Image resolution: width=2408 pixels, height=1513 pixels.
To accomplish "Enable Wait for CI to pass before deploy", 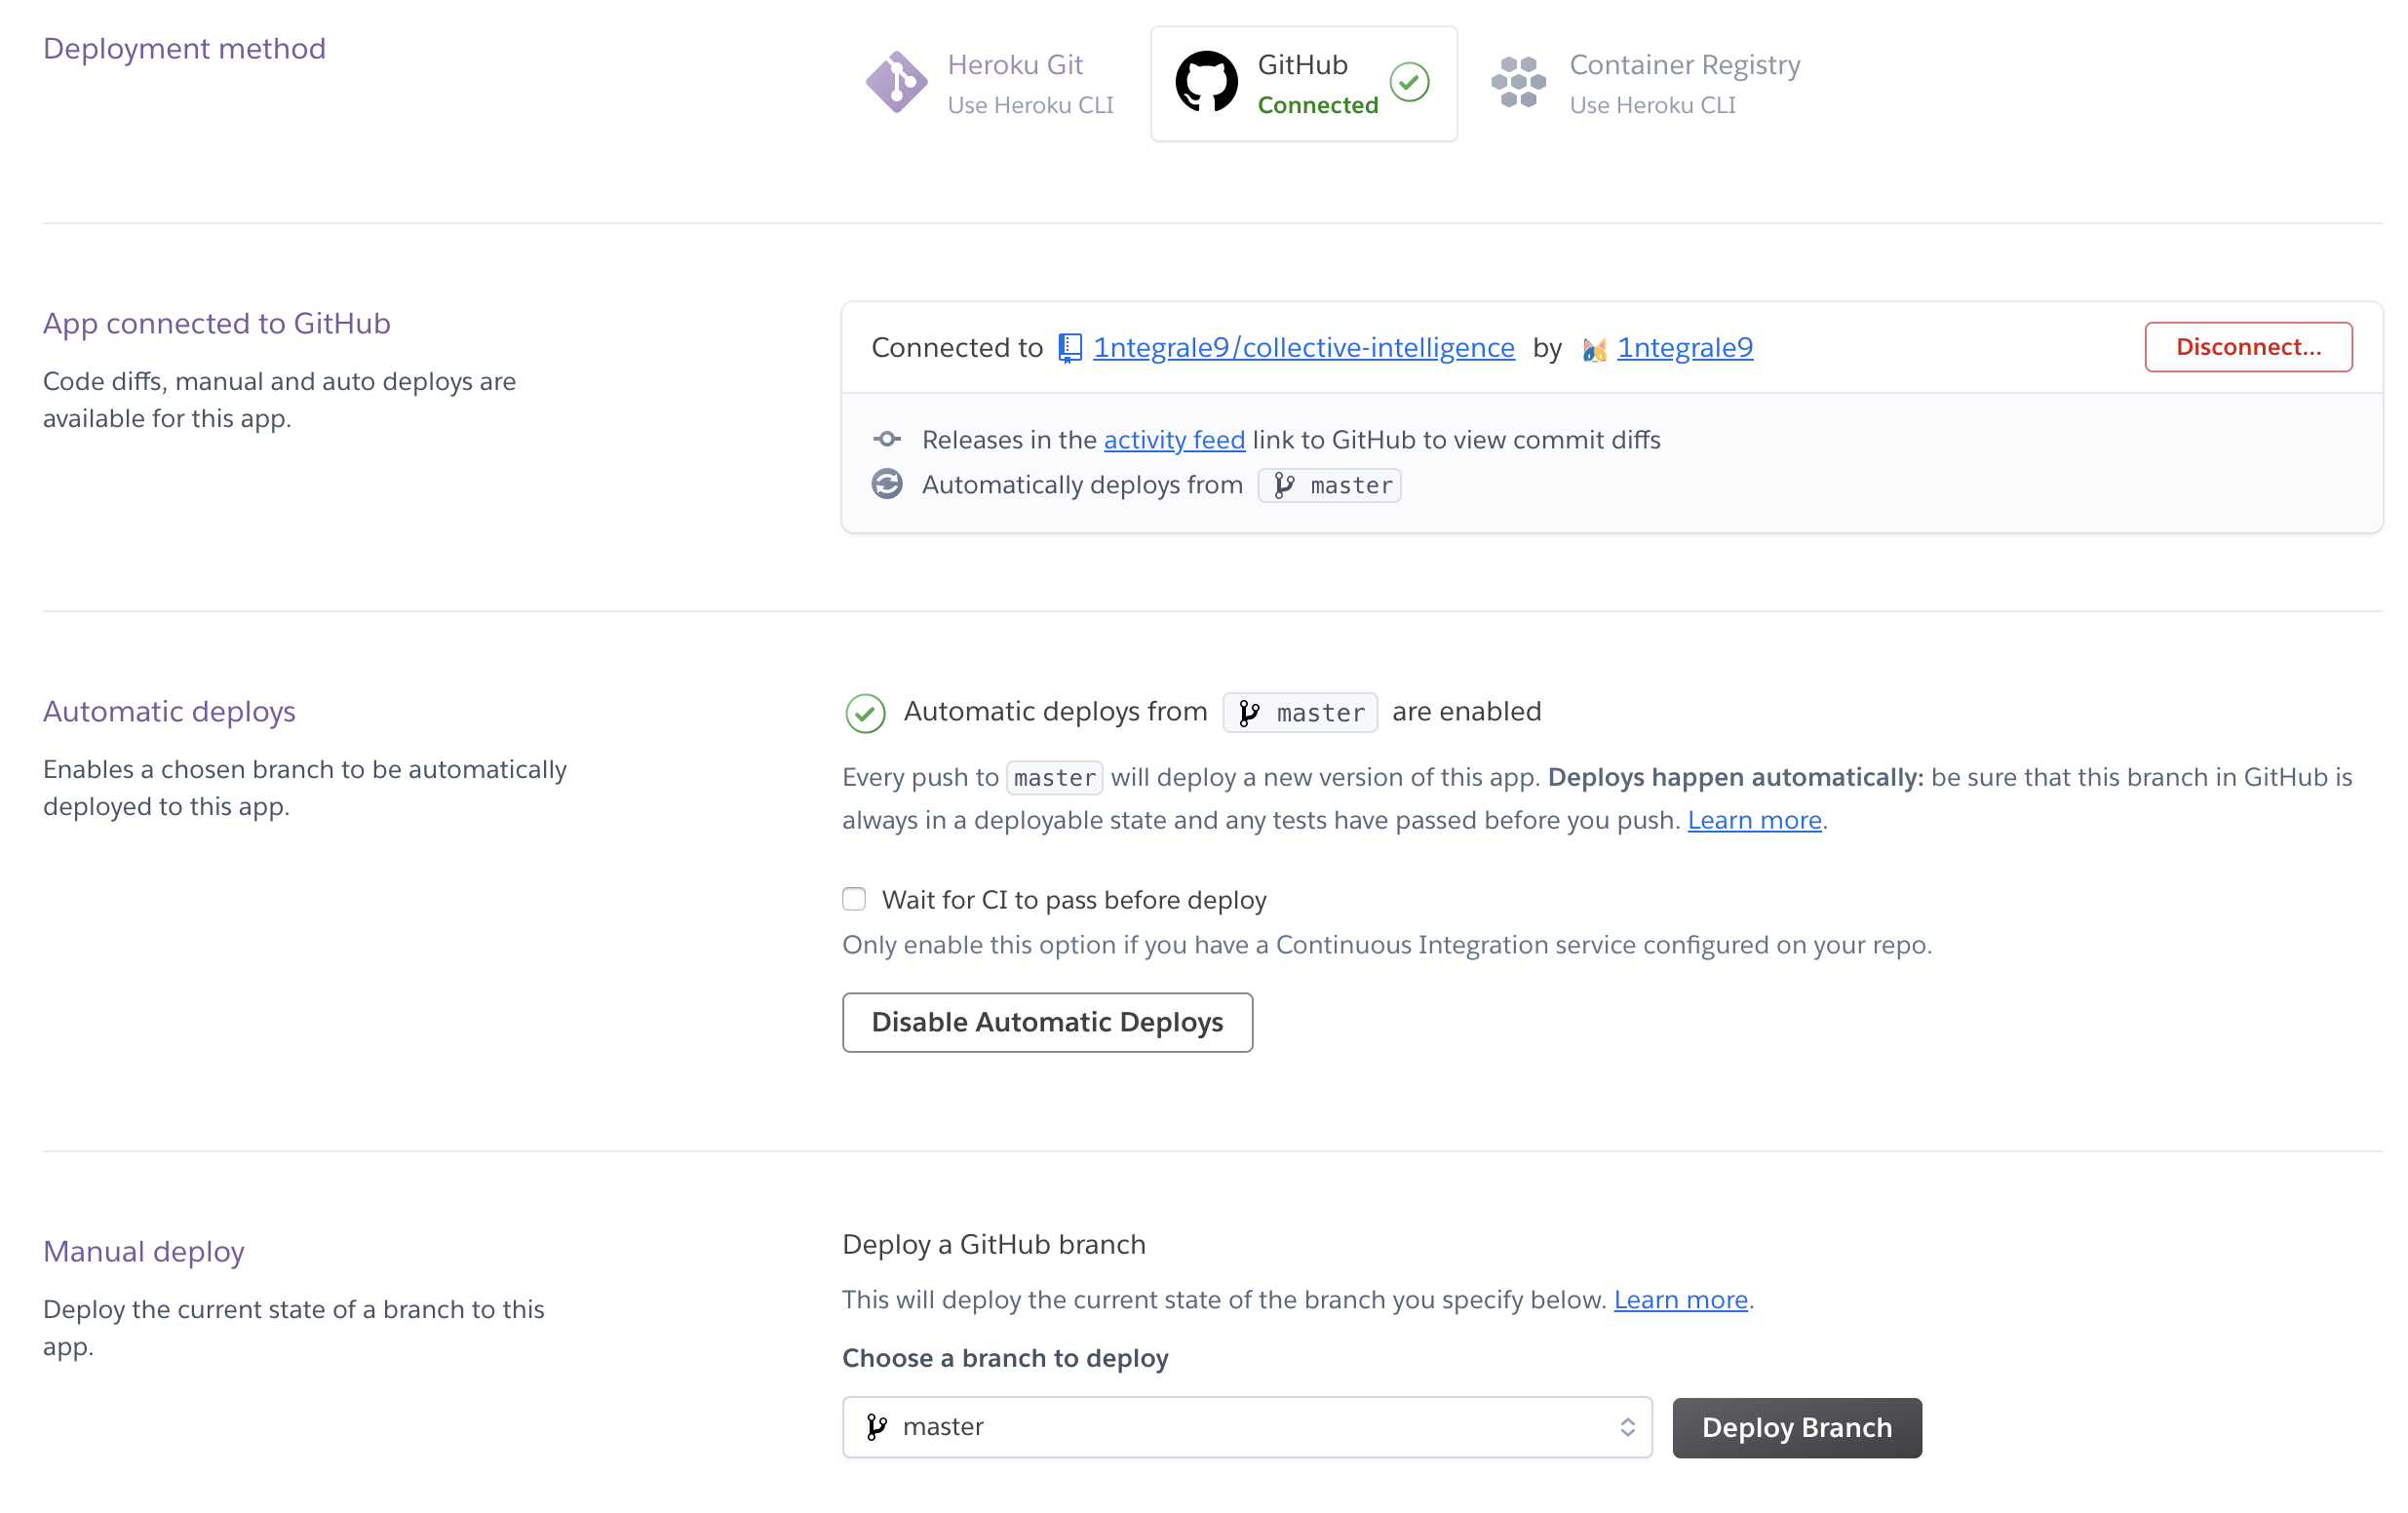I will pos(854,899).
